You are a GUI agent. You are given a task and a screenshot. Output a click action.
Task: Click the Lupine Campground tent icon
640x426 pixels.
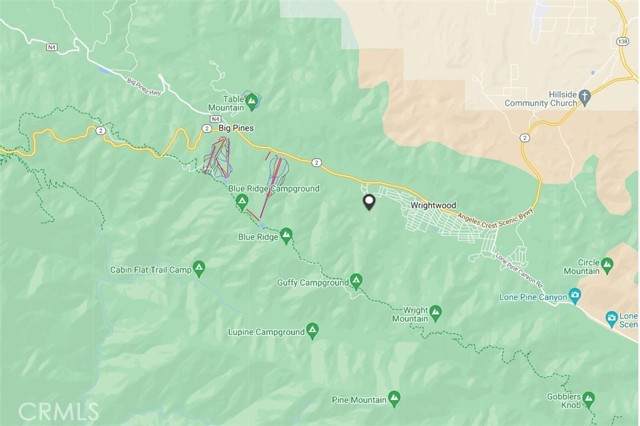coord(313,331)
